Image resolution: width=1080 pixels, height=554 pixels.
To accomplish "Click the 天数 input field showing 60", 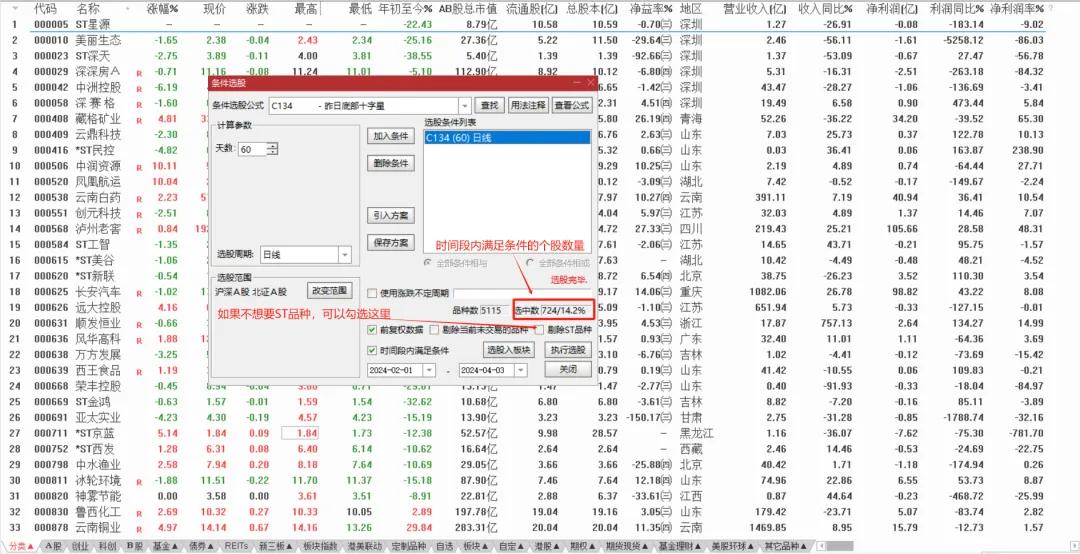I will click(x=252, y=150).
